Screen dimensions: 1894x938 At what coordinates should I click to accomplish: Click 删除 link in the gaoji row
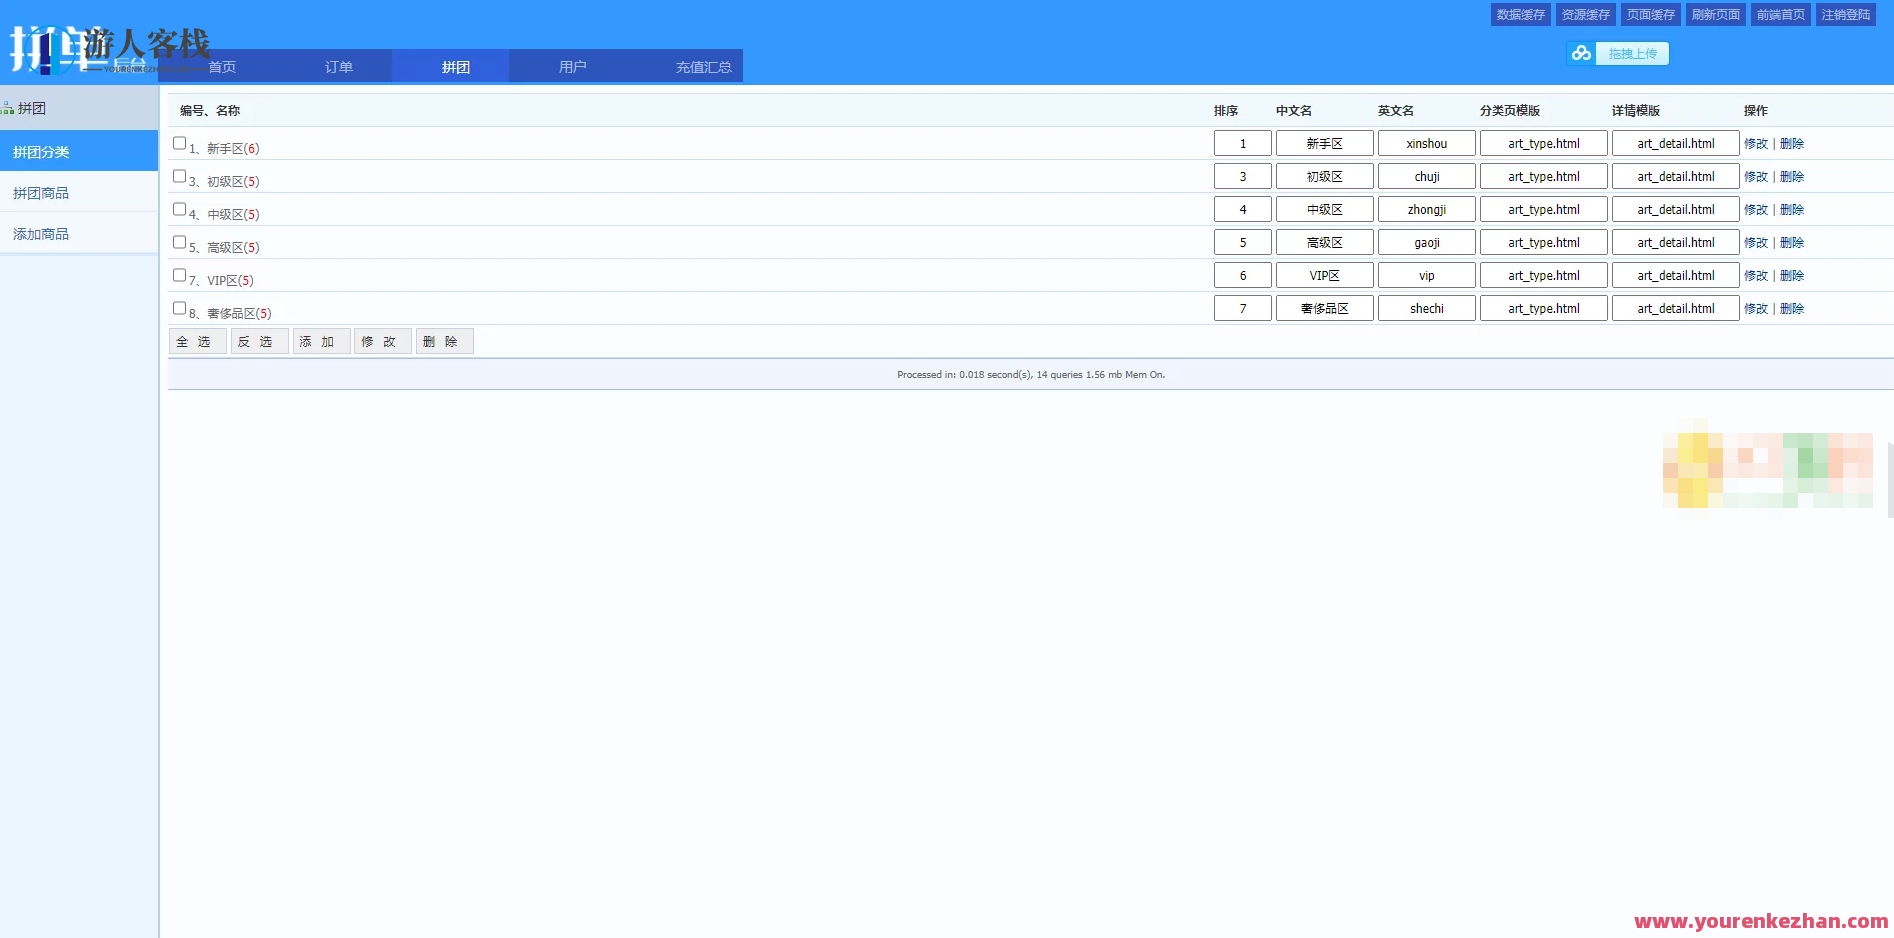(1792, 242)
